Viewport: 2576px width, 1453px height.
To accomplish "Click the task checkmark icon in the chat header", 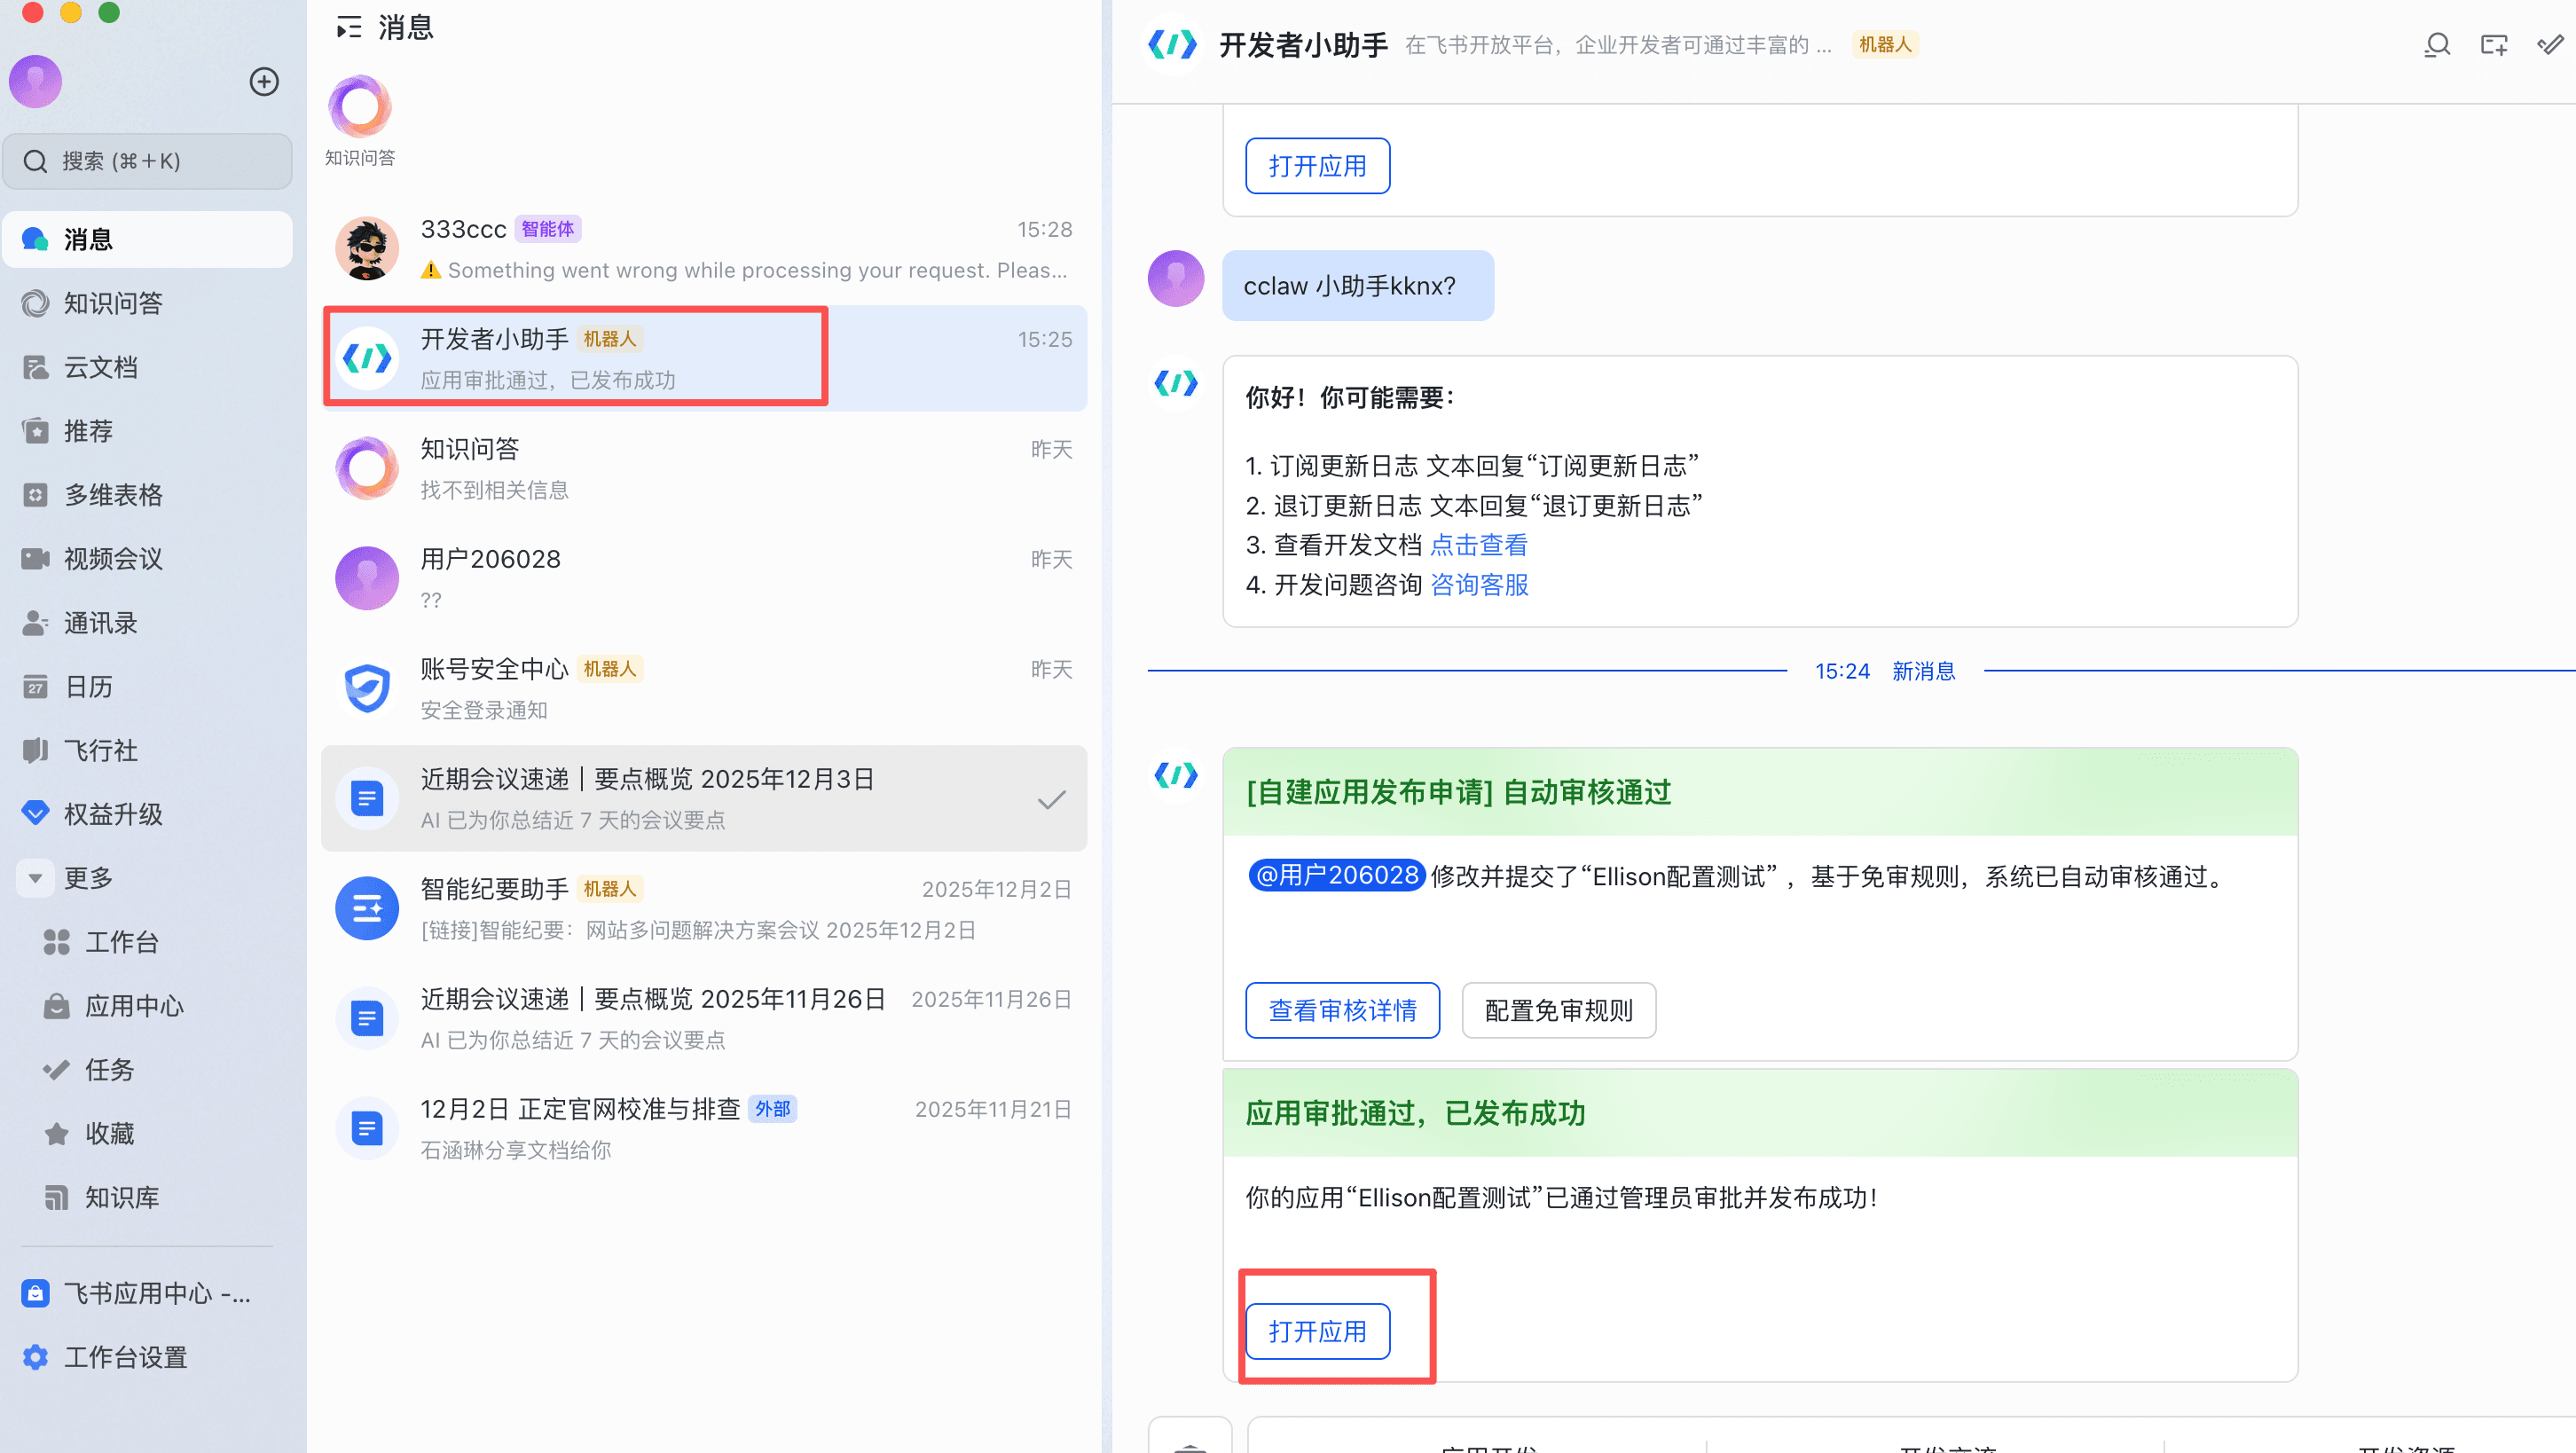I will pos(2550,45).
